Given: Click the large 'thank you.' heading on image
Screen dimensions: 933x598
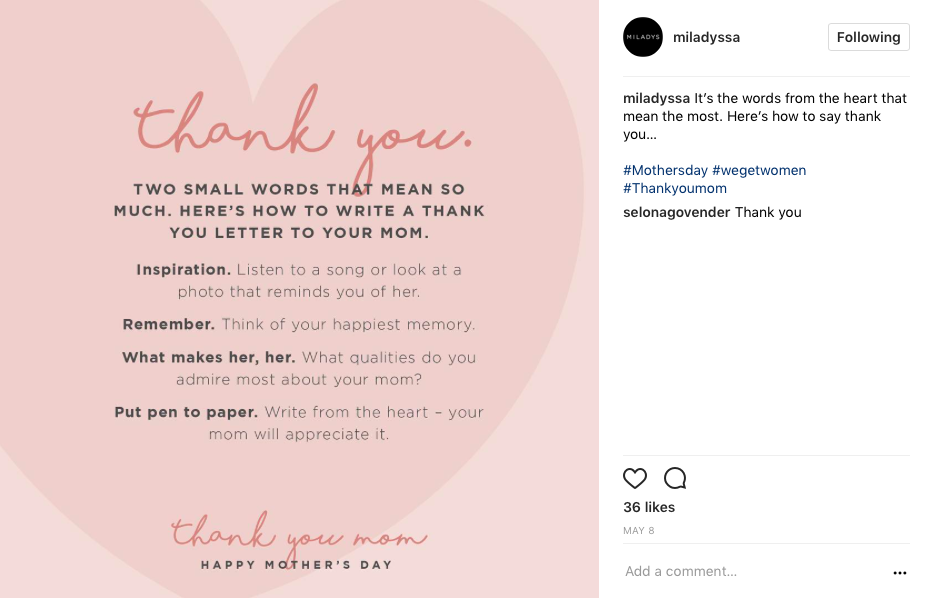Looking at the screenshot, I should pos(303,128).
